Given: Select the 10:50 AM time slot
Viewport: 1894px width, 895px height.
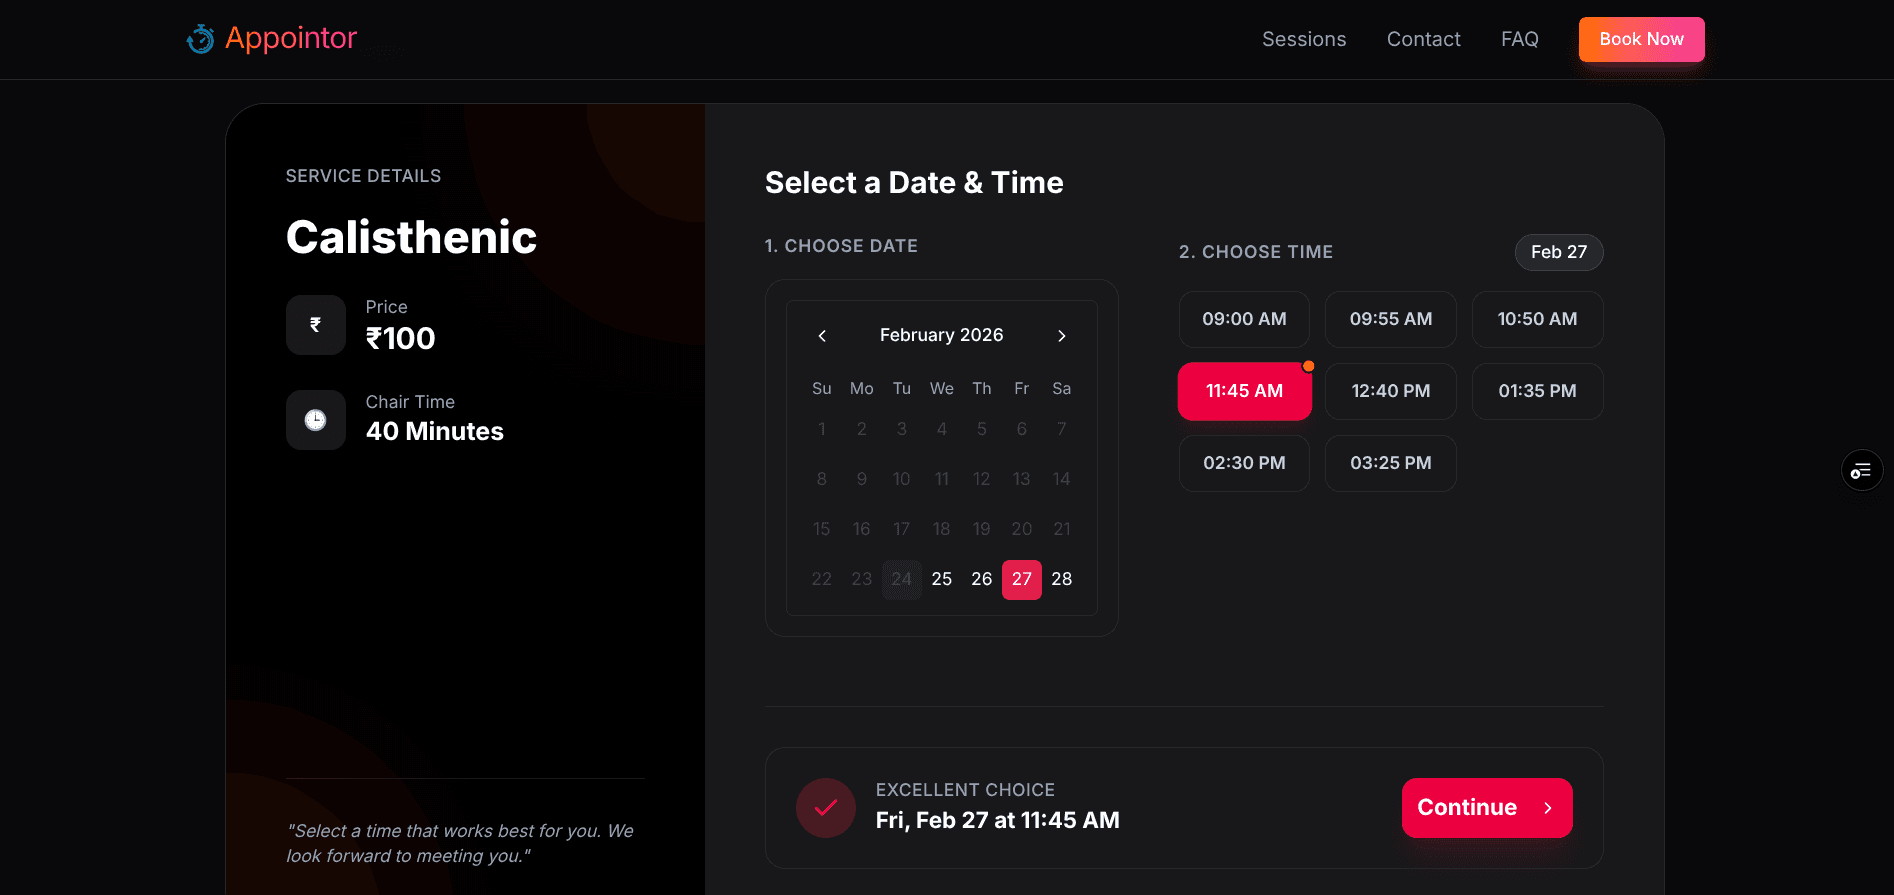Looking at the screenshot, I should point(1537,319).
